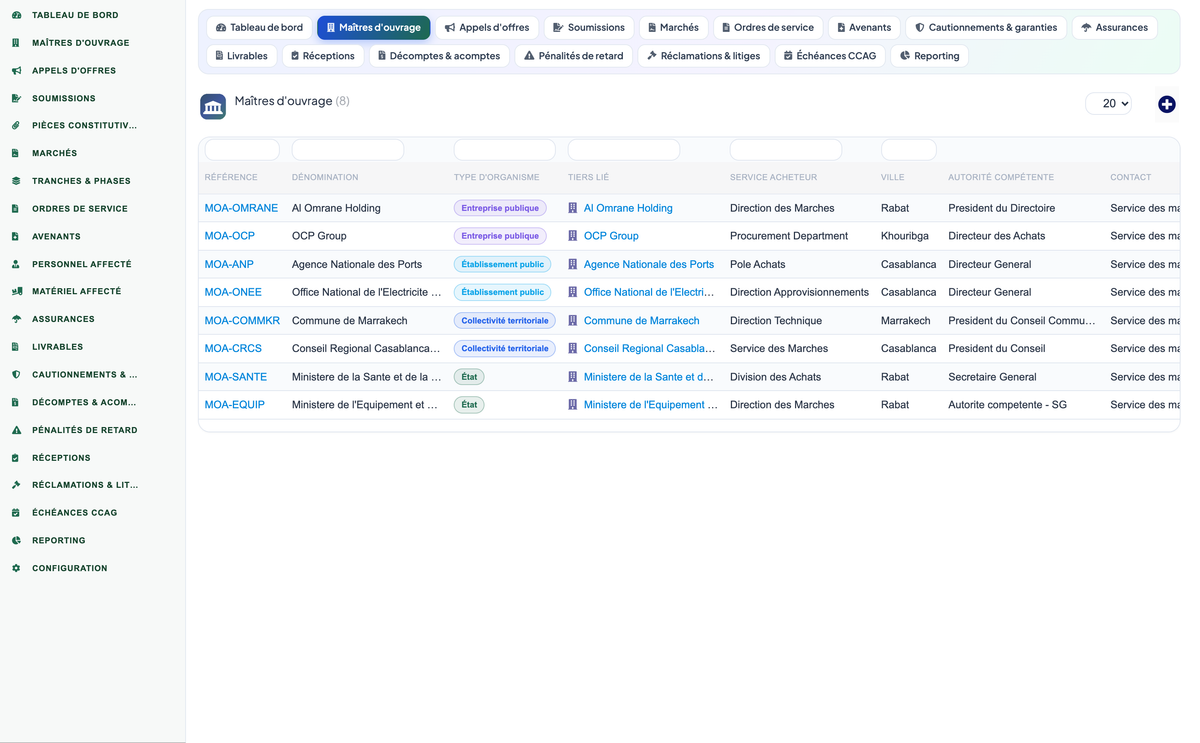The height and width of the screenshot is (743, 1200).
Task: Click the Procurement Department cell
Action: pos(789,236)
